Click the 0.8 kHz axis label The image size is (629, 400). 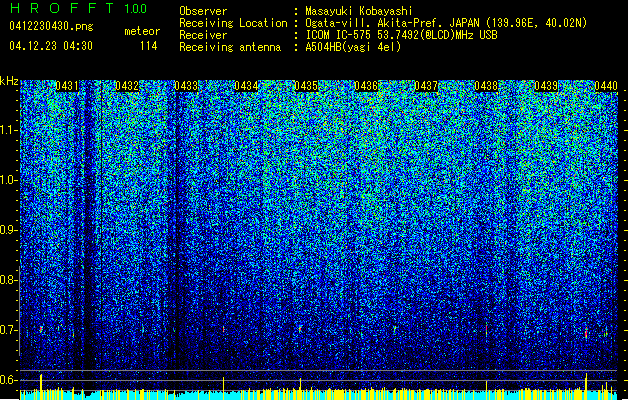[9, 280]
